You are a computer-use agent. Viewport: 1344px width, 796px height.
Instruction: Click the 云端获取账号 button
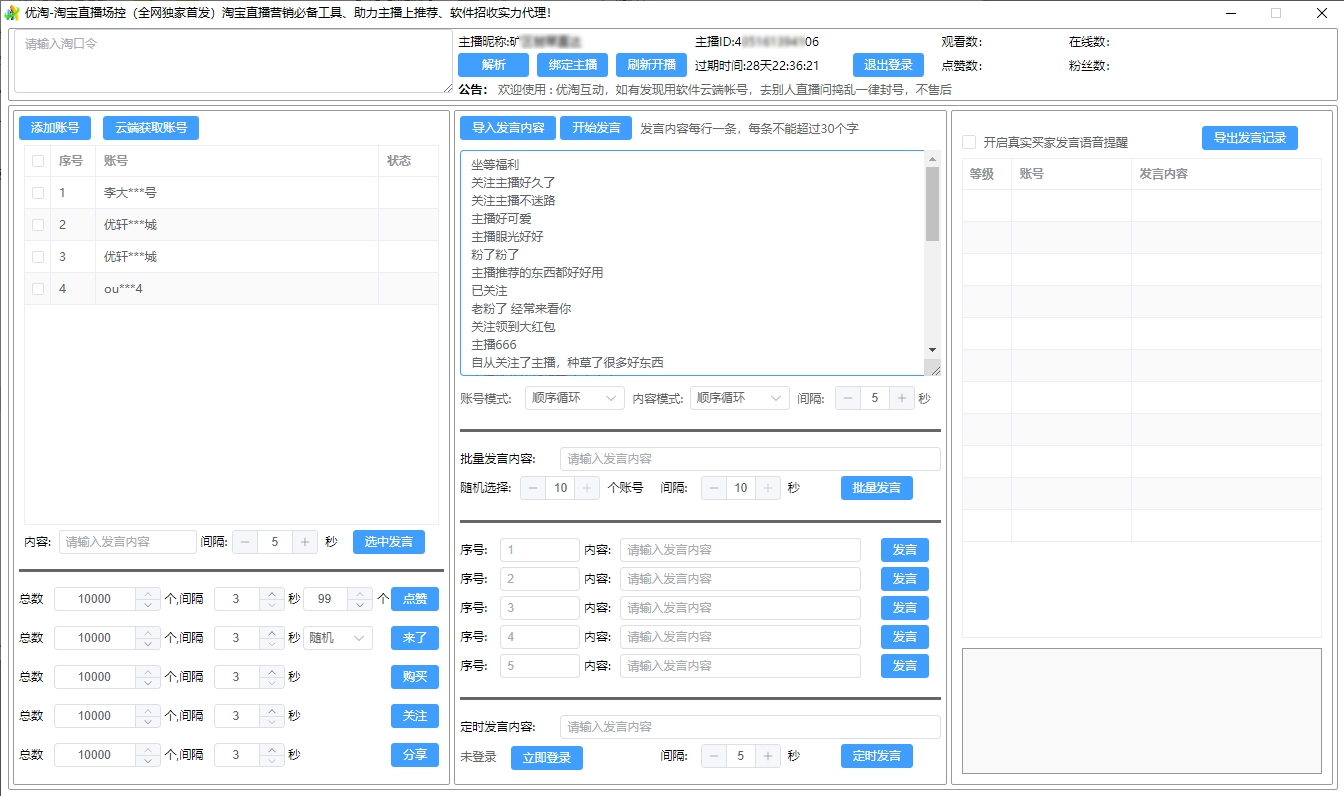tap(150, 128)
